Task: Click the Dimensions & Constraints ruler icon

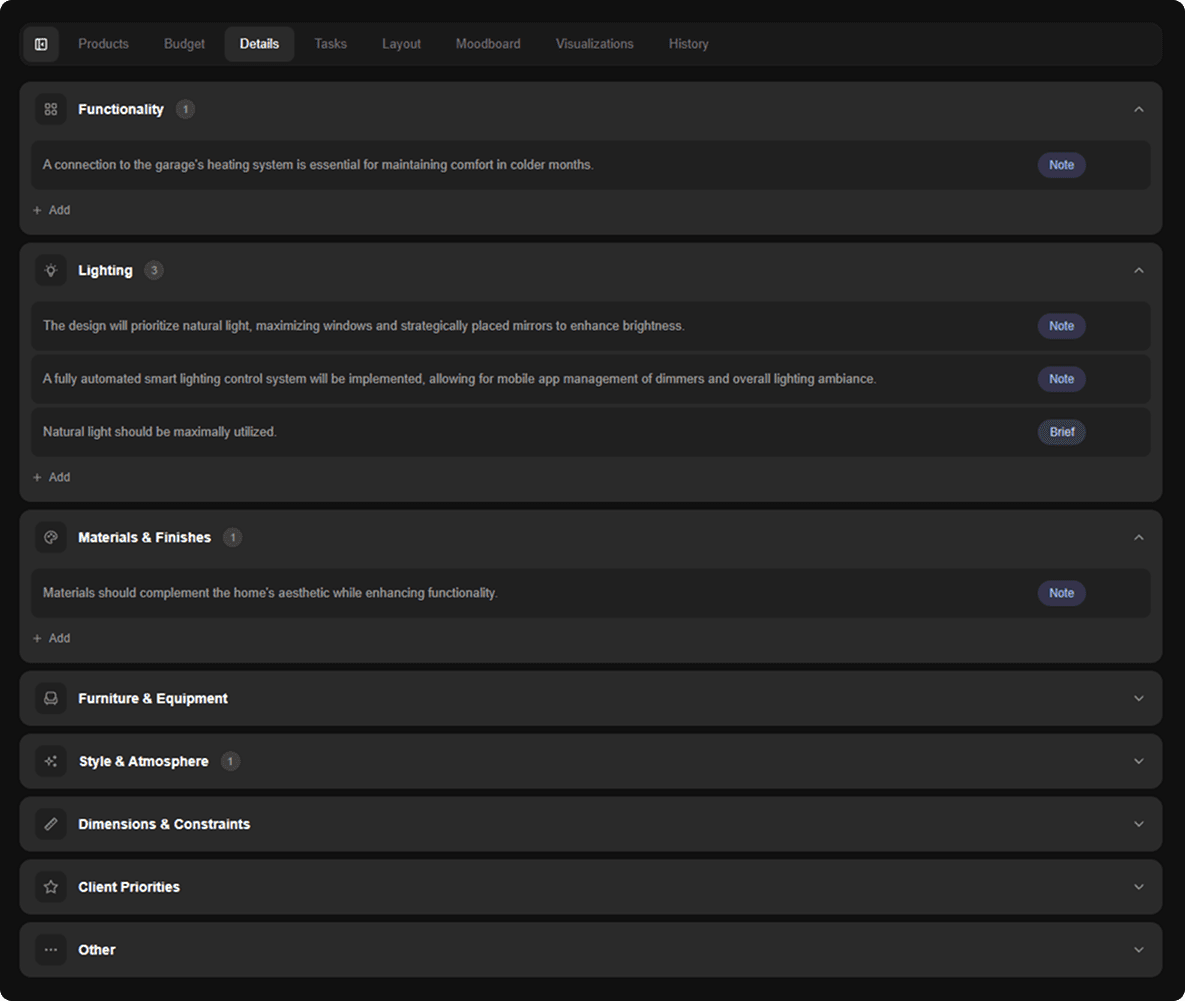Action: click(x=51, y=824)
